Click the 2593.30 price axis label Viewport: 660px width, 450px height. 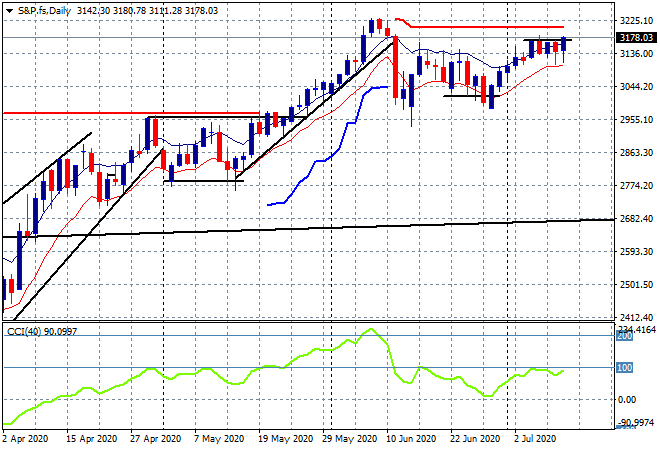click(636, 251)
